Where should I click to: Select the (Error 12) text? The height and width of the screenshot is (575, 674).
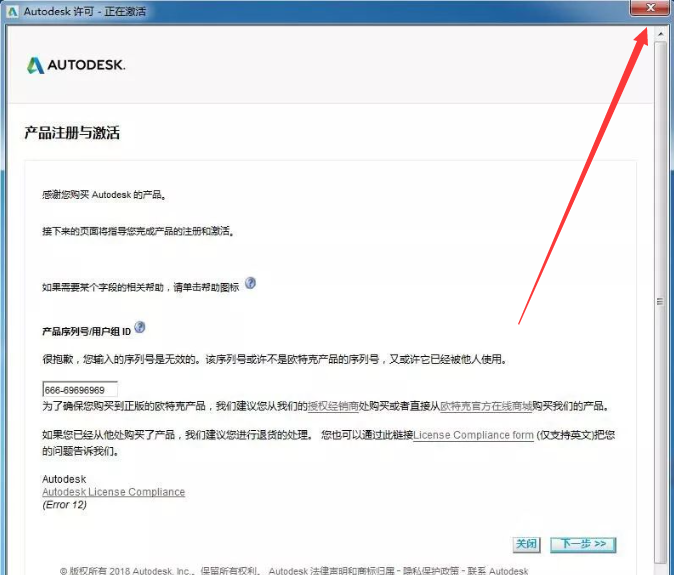click(x=64, y=505)
